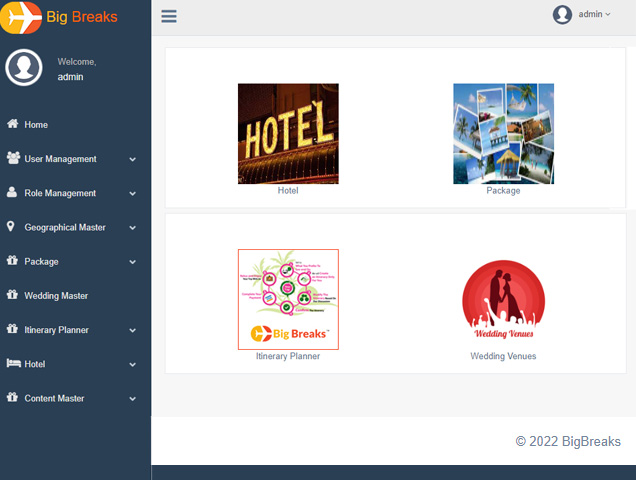
Task: Toggle the hamburger sidebar menu icon
Action: 169,16
